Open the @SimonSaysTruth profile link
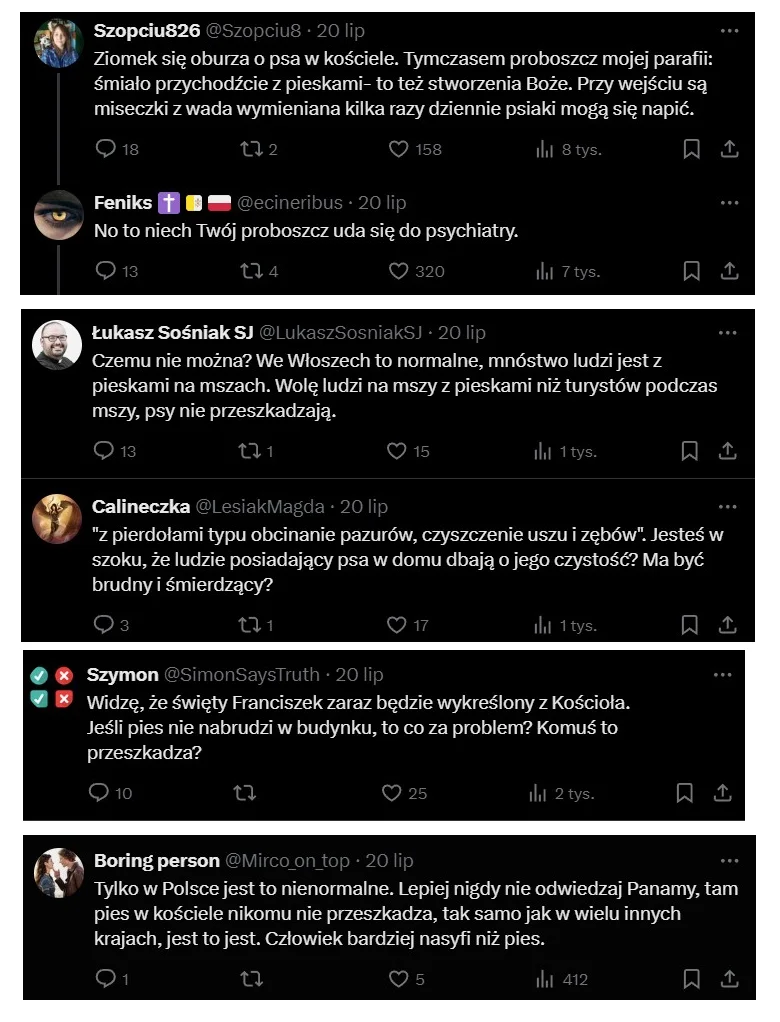The image size is (780, 1022). pos(242,675)
